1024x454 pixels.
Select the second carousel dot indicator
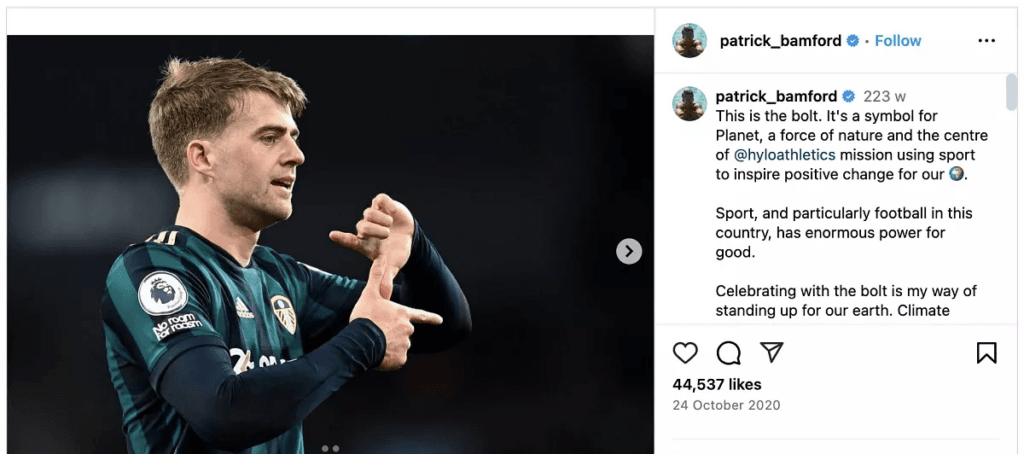[336, 448]
